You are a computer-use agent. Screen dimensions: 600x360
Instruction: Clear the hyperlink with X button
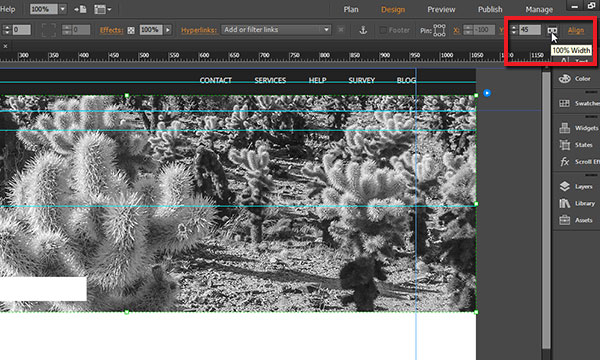click(x=341, y=30)
